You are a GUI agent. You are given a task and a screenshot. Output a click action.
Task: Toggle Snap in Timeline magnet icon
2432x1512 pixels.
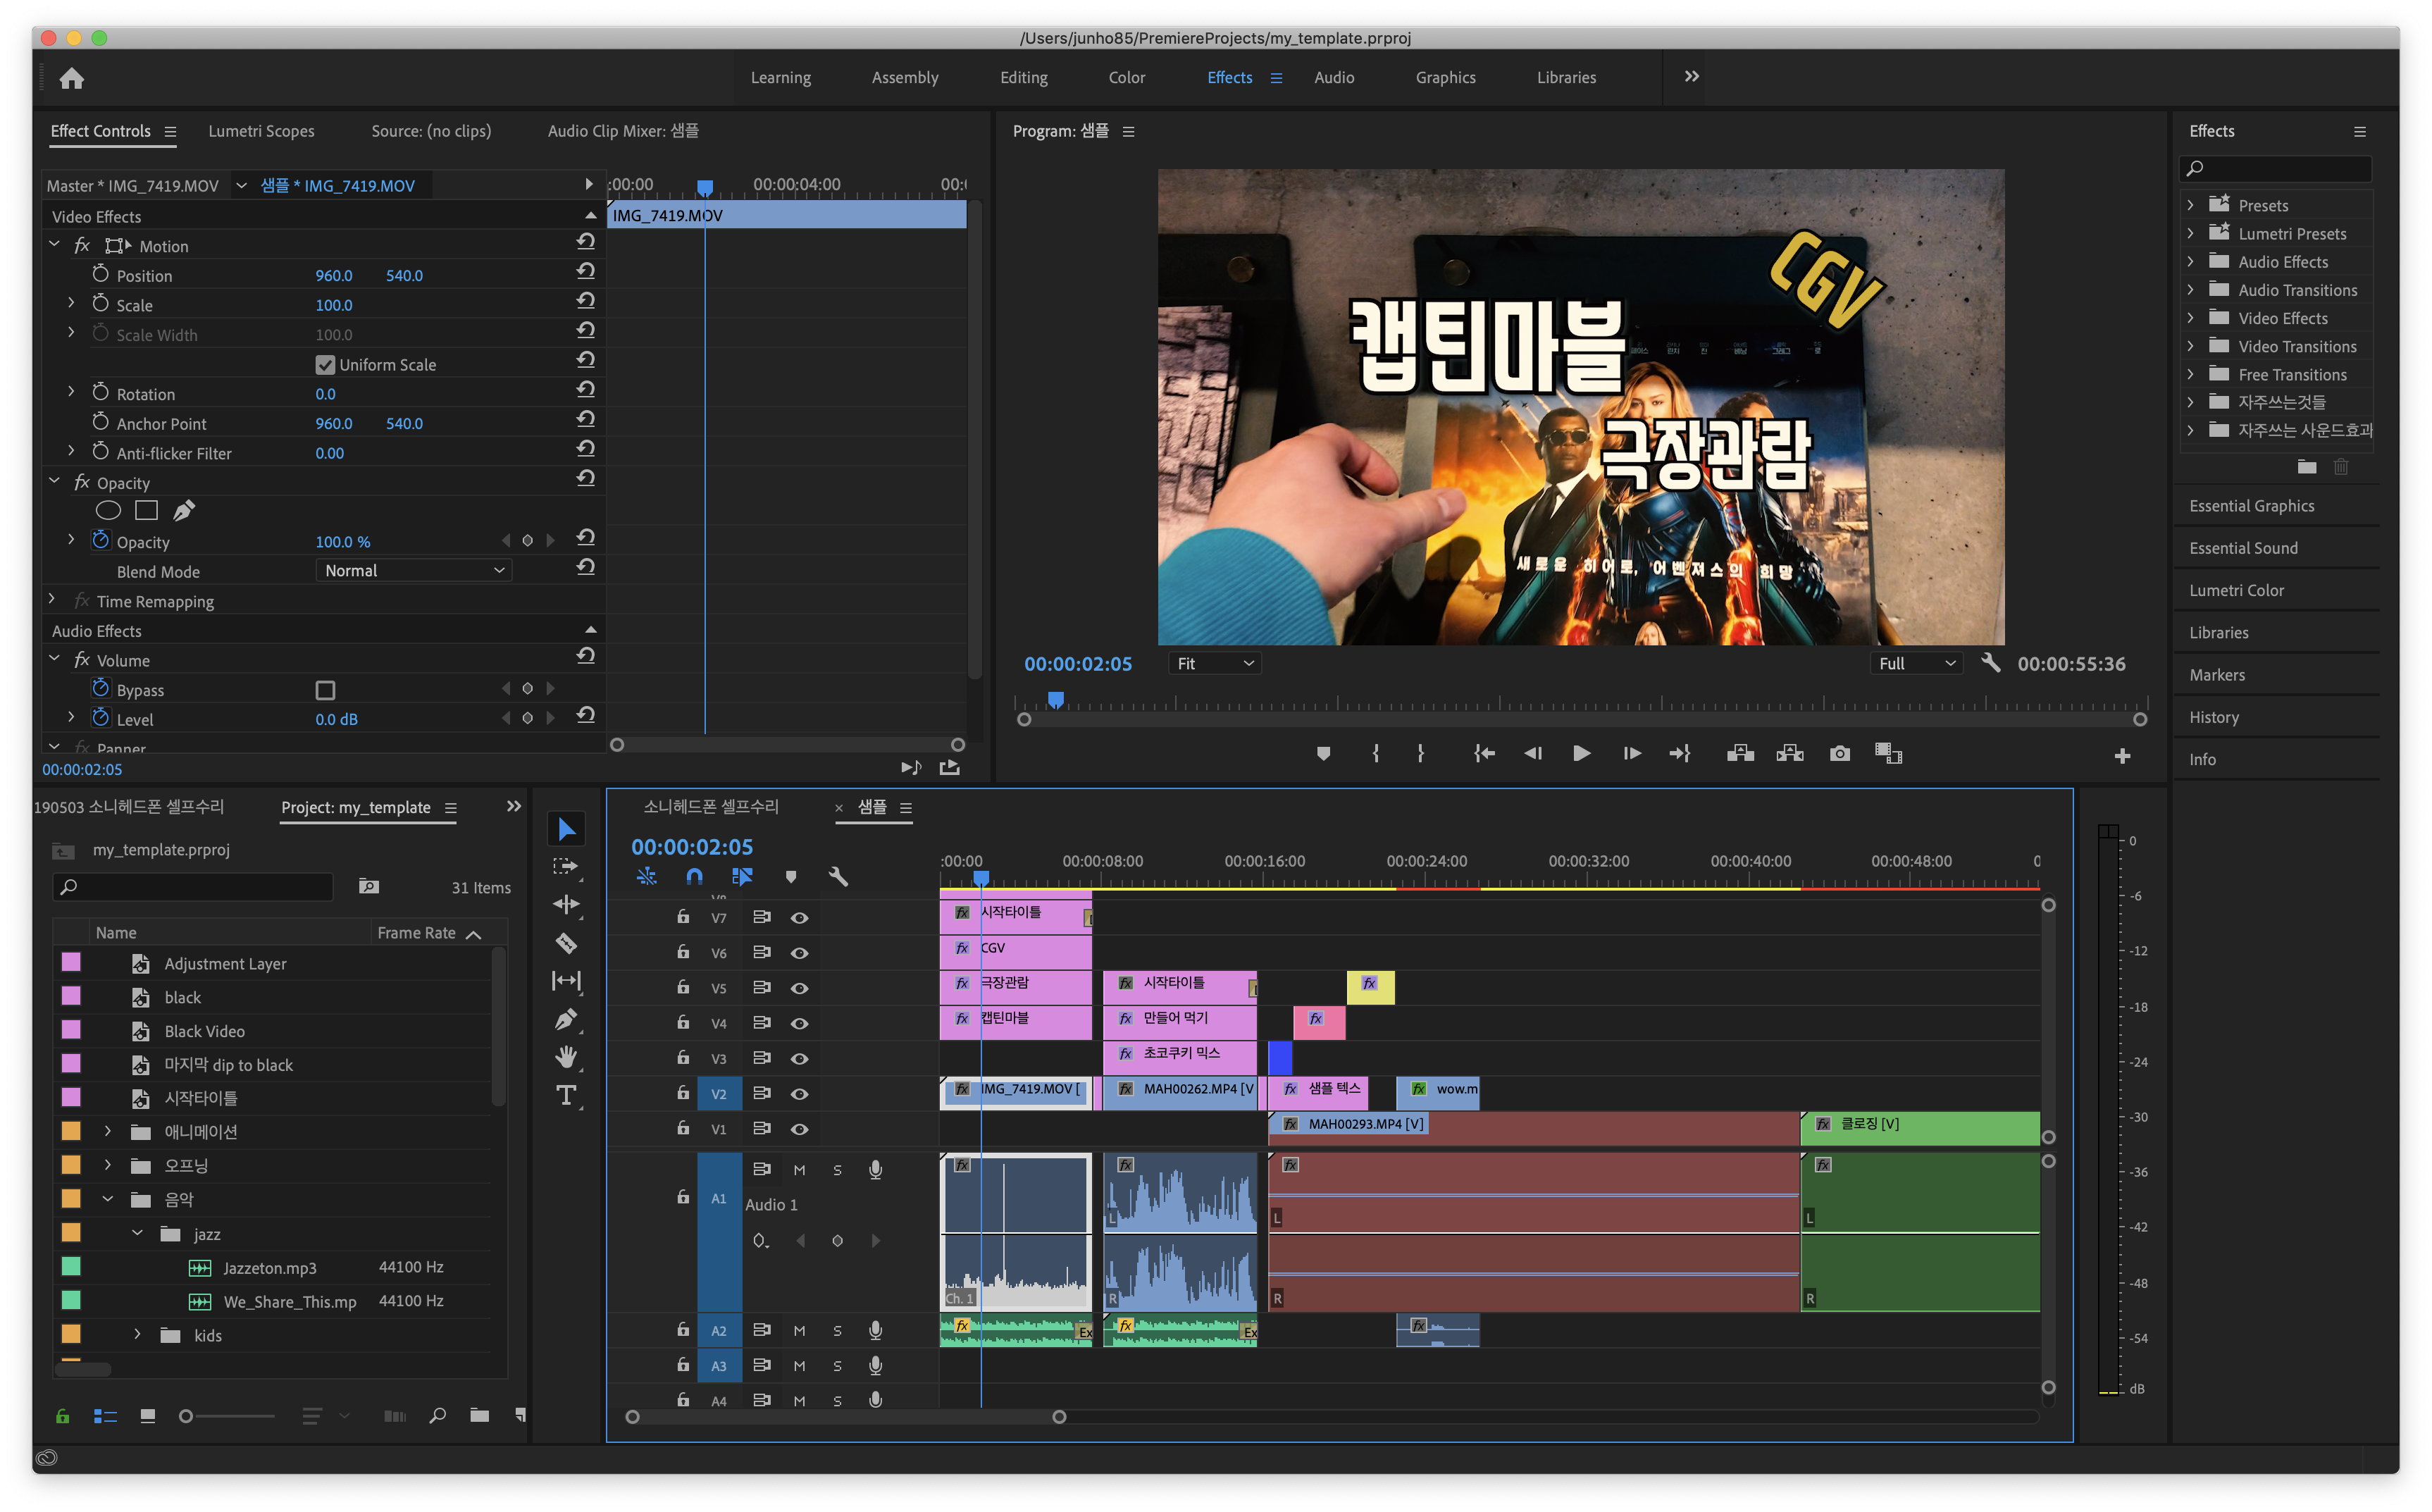pos(694,876)
